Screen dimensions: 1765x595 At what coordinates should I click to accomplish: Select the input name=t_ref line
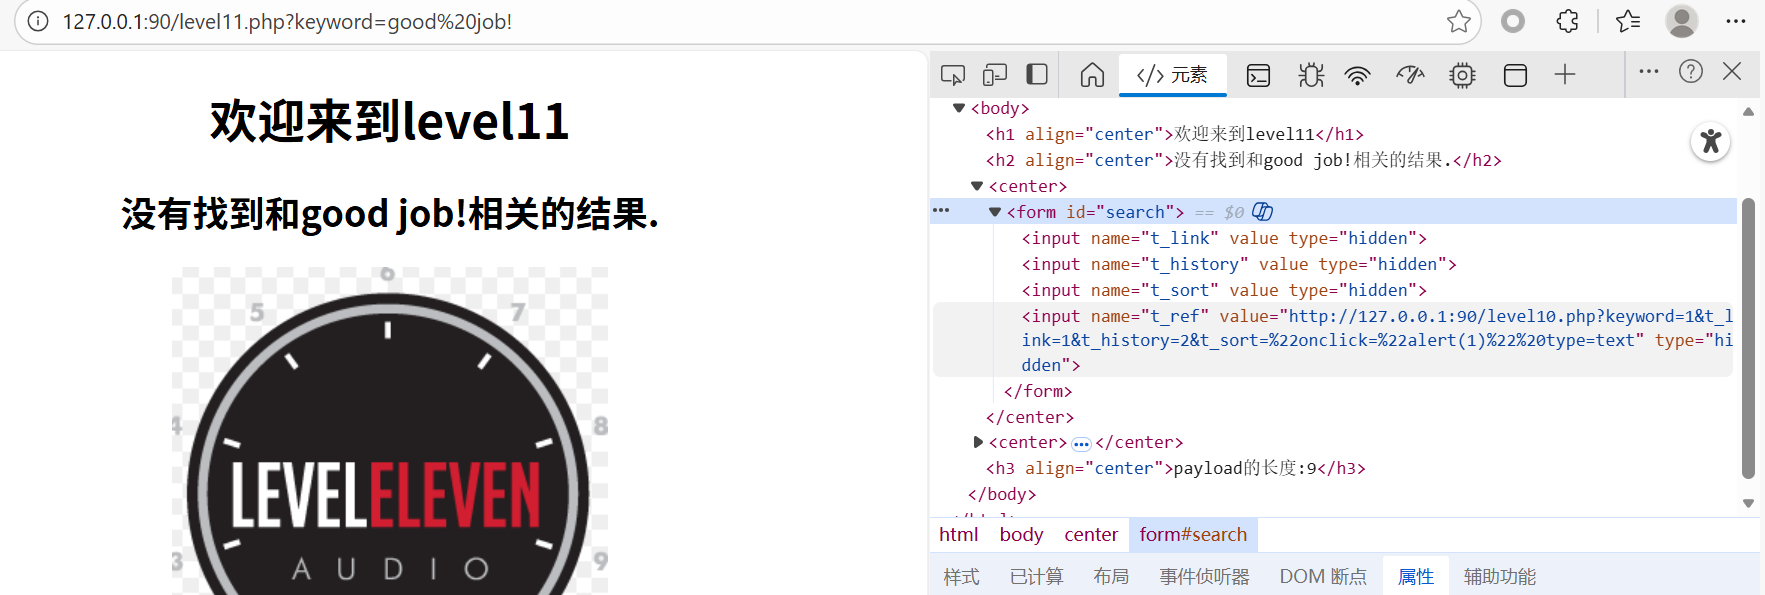coord(1333,340)
